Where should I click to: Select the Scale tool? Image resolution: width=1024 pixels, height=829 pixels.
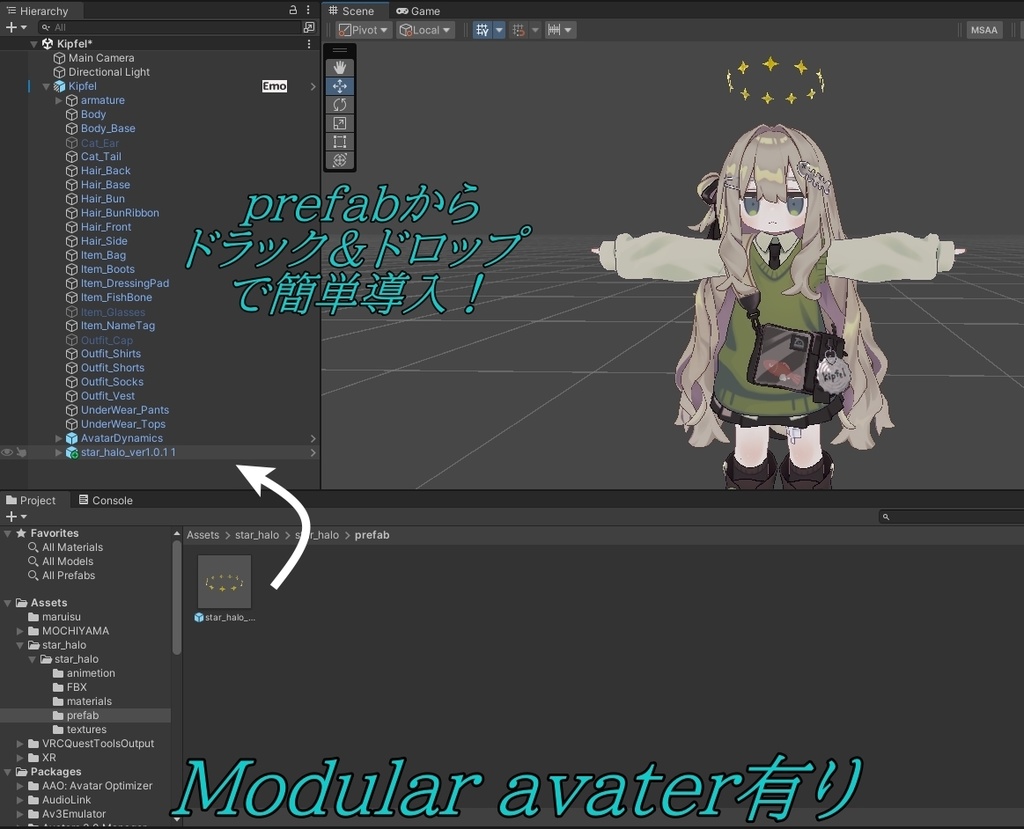(340, 122)
